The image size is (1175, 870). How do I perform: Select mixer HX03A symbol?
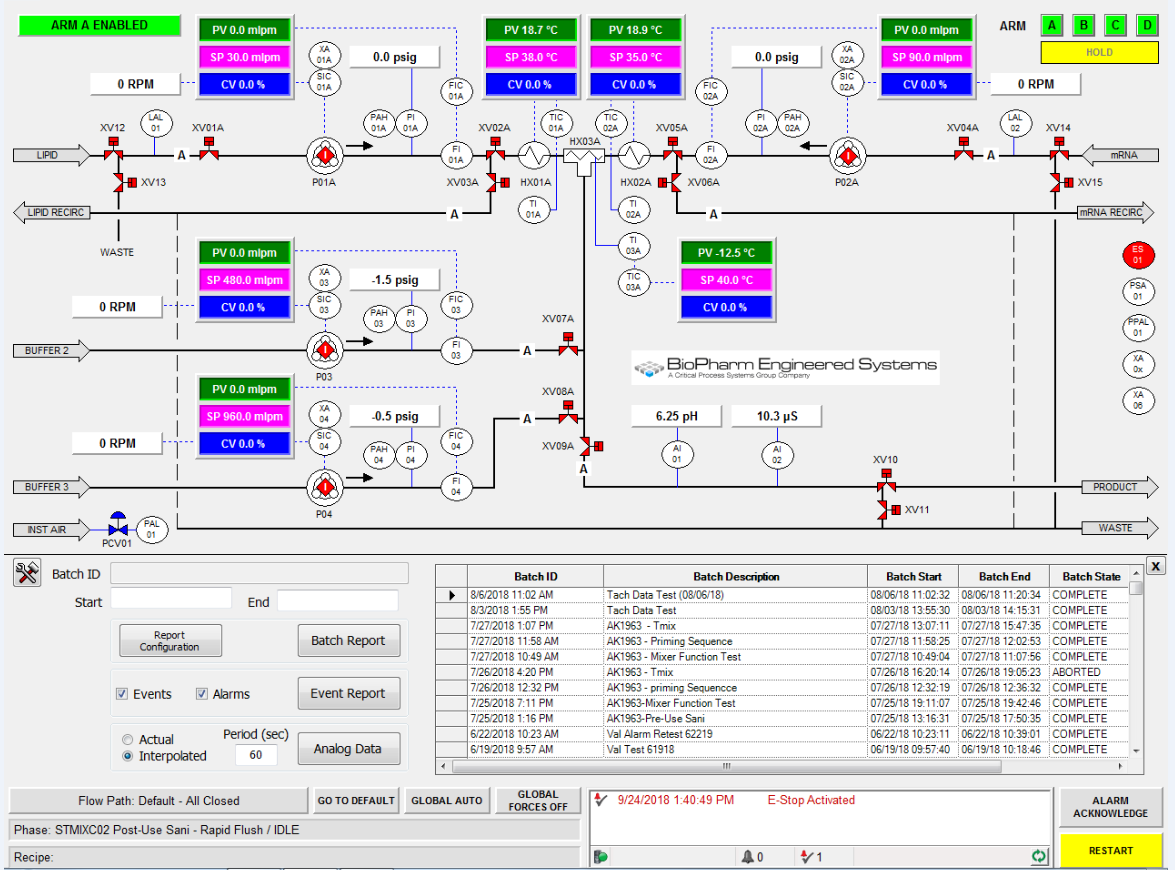(x=584, y=161)
